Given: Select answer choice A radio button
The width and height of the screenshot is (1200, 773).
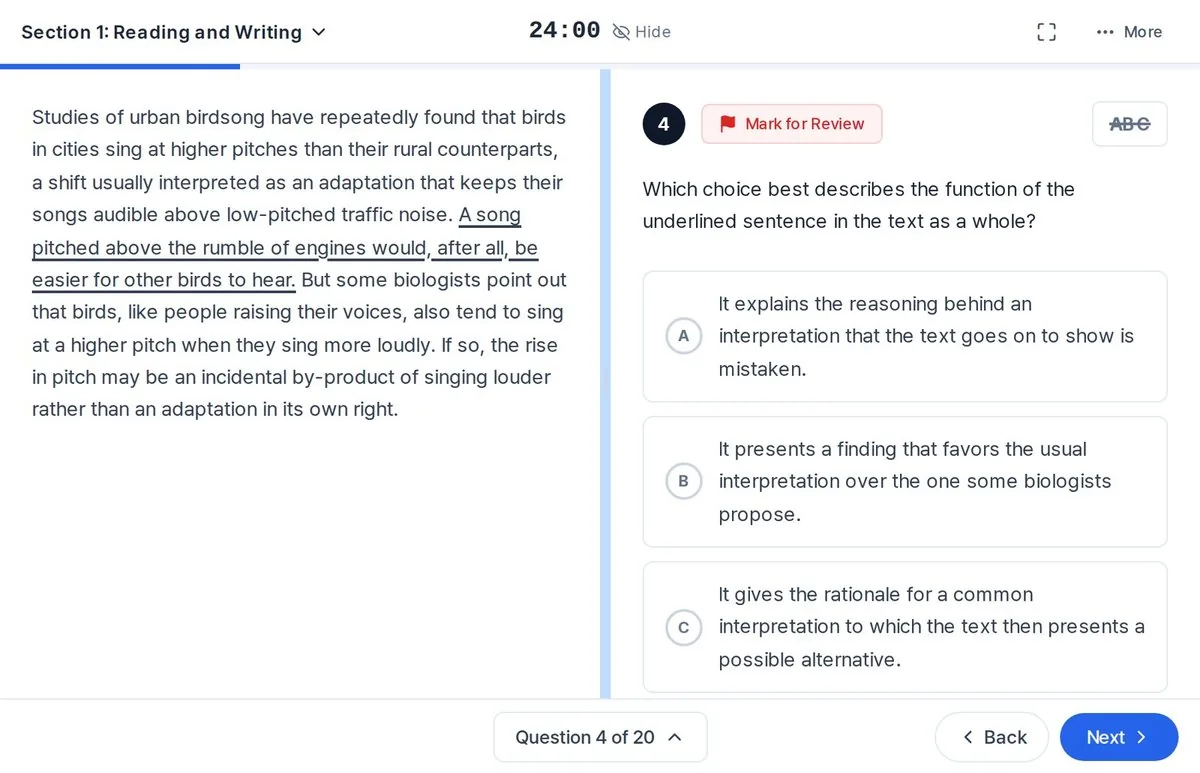Looking at the screenshot, I should click(x=684, y=336).
